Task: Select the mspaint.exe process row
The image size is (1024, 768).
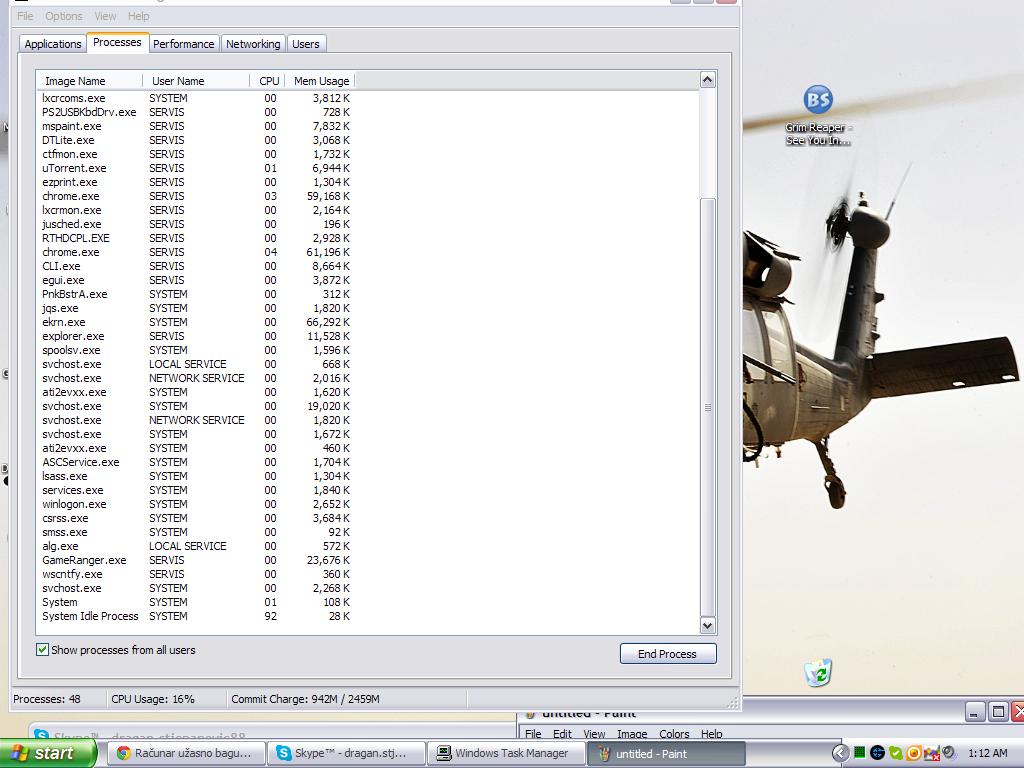Action: tap(196, 126)
